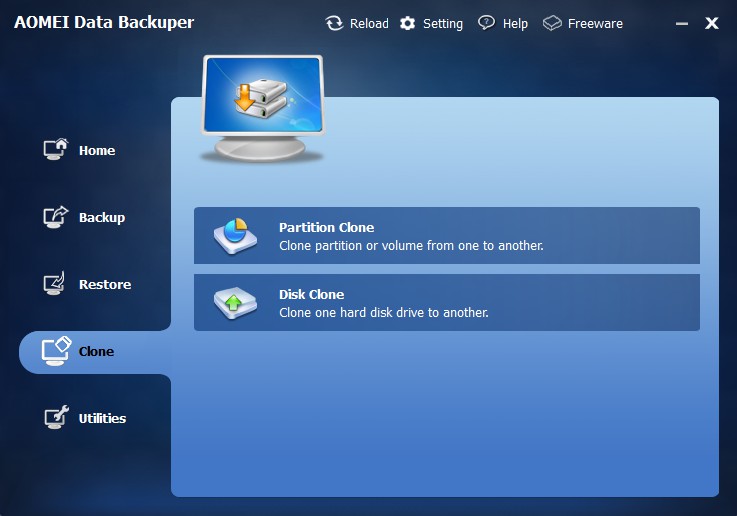Close the AOMEI Data Backuper window
Image resolution: width=737 pixels, height=516 pixels.
[x=712, y=23]
